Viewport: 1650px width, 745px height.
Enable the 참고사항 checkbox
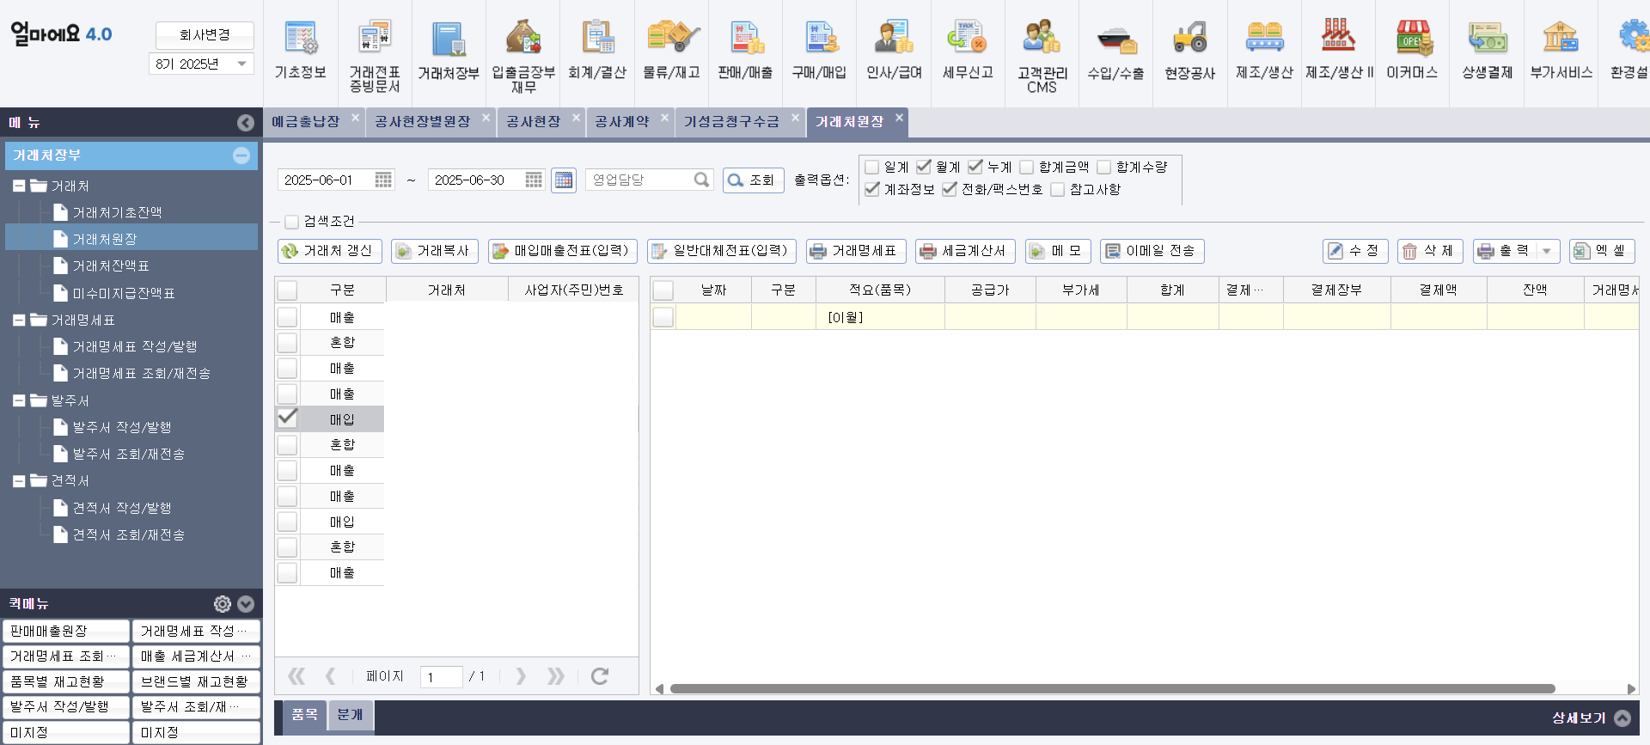[x=1057, y=189]
